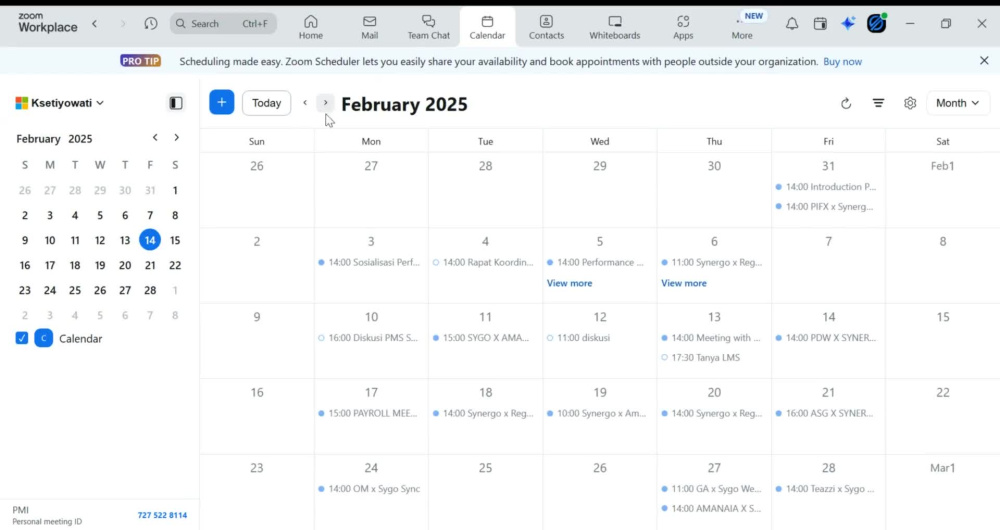Open 14:00 AMANAIA X S event
The height and width of the screenshot is (530, 1000).
[x=713, y=509]
